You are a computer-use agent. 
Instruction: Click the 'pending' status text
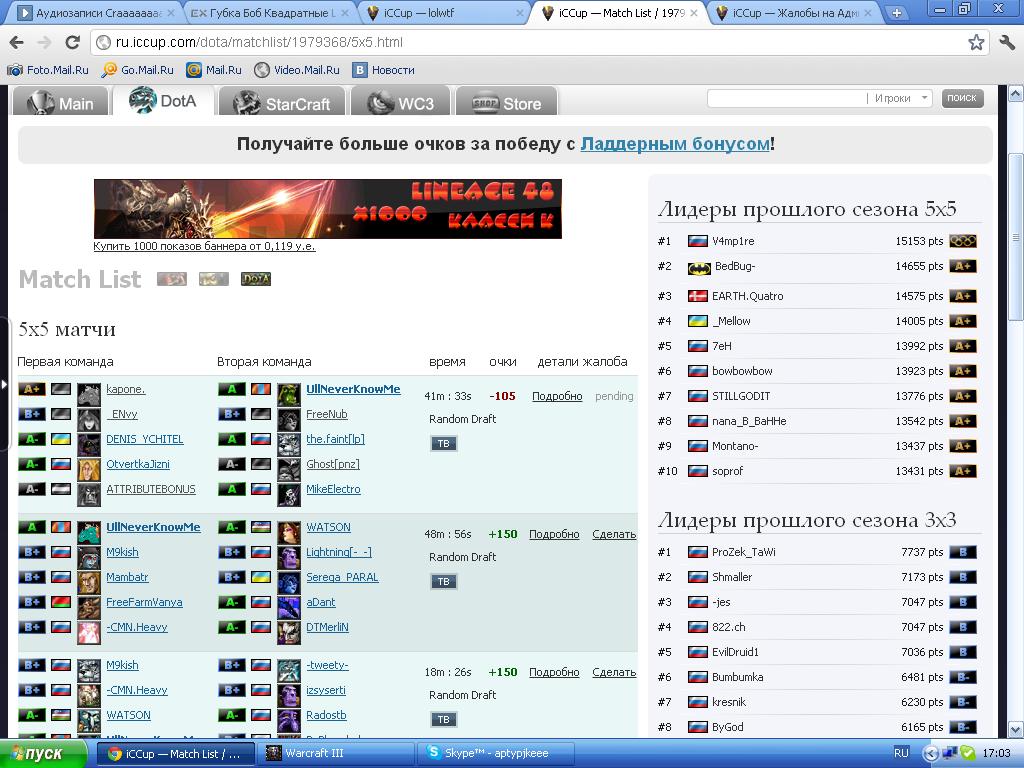(x=614, y=396)
